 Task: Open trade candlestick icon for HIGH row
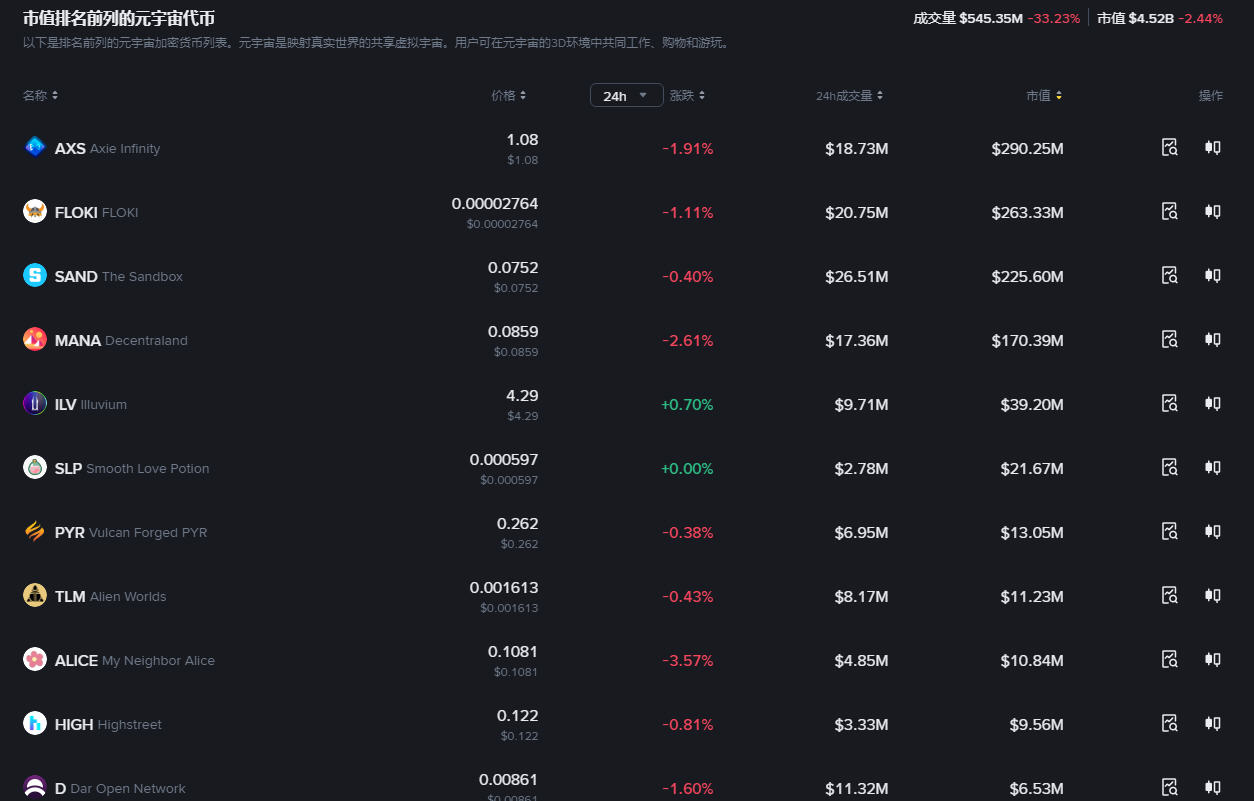pos(1213,723)
